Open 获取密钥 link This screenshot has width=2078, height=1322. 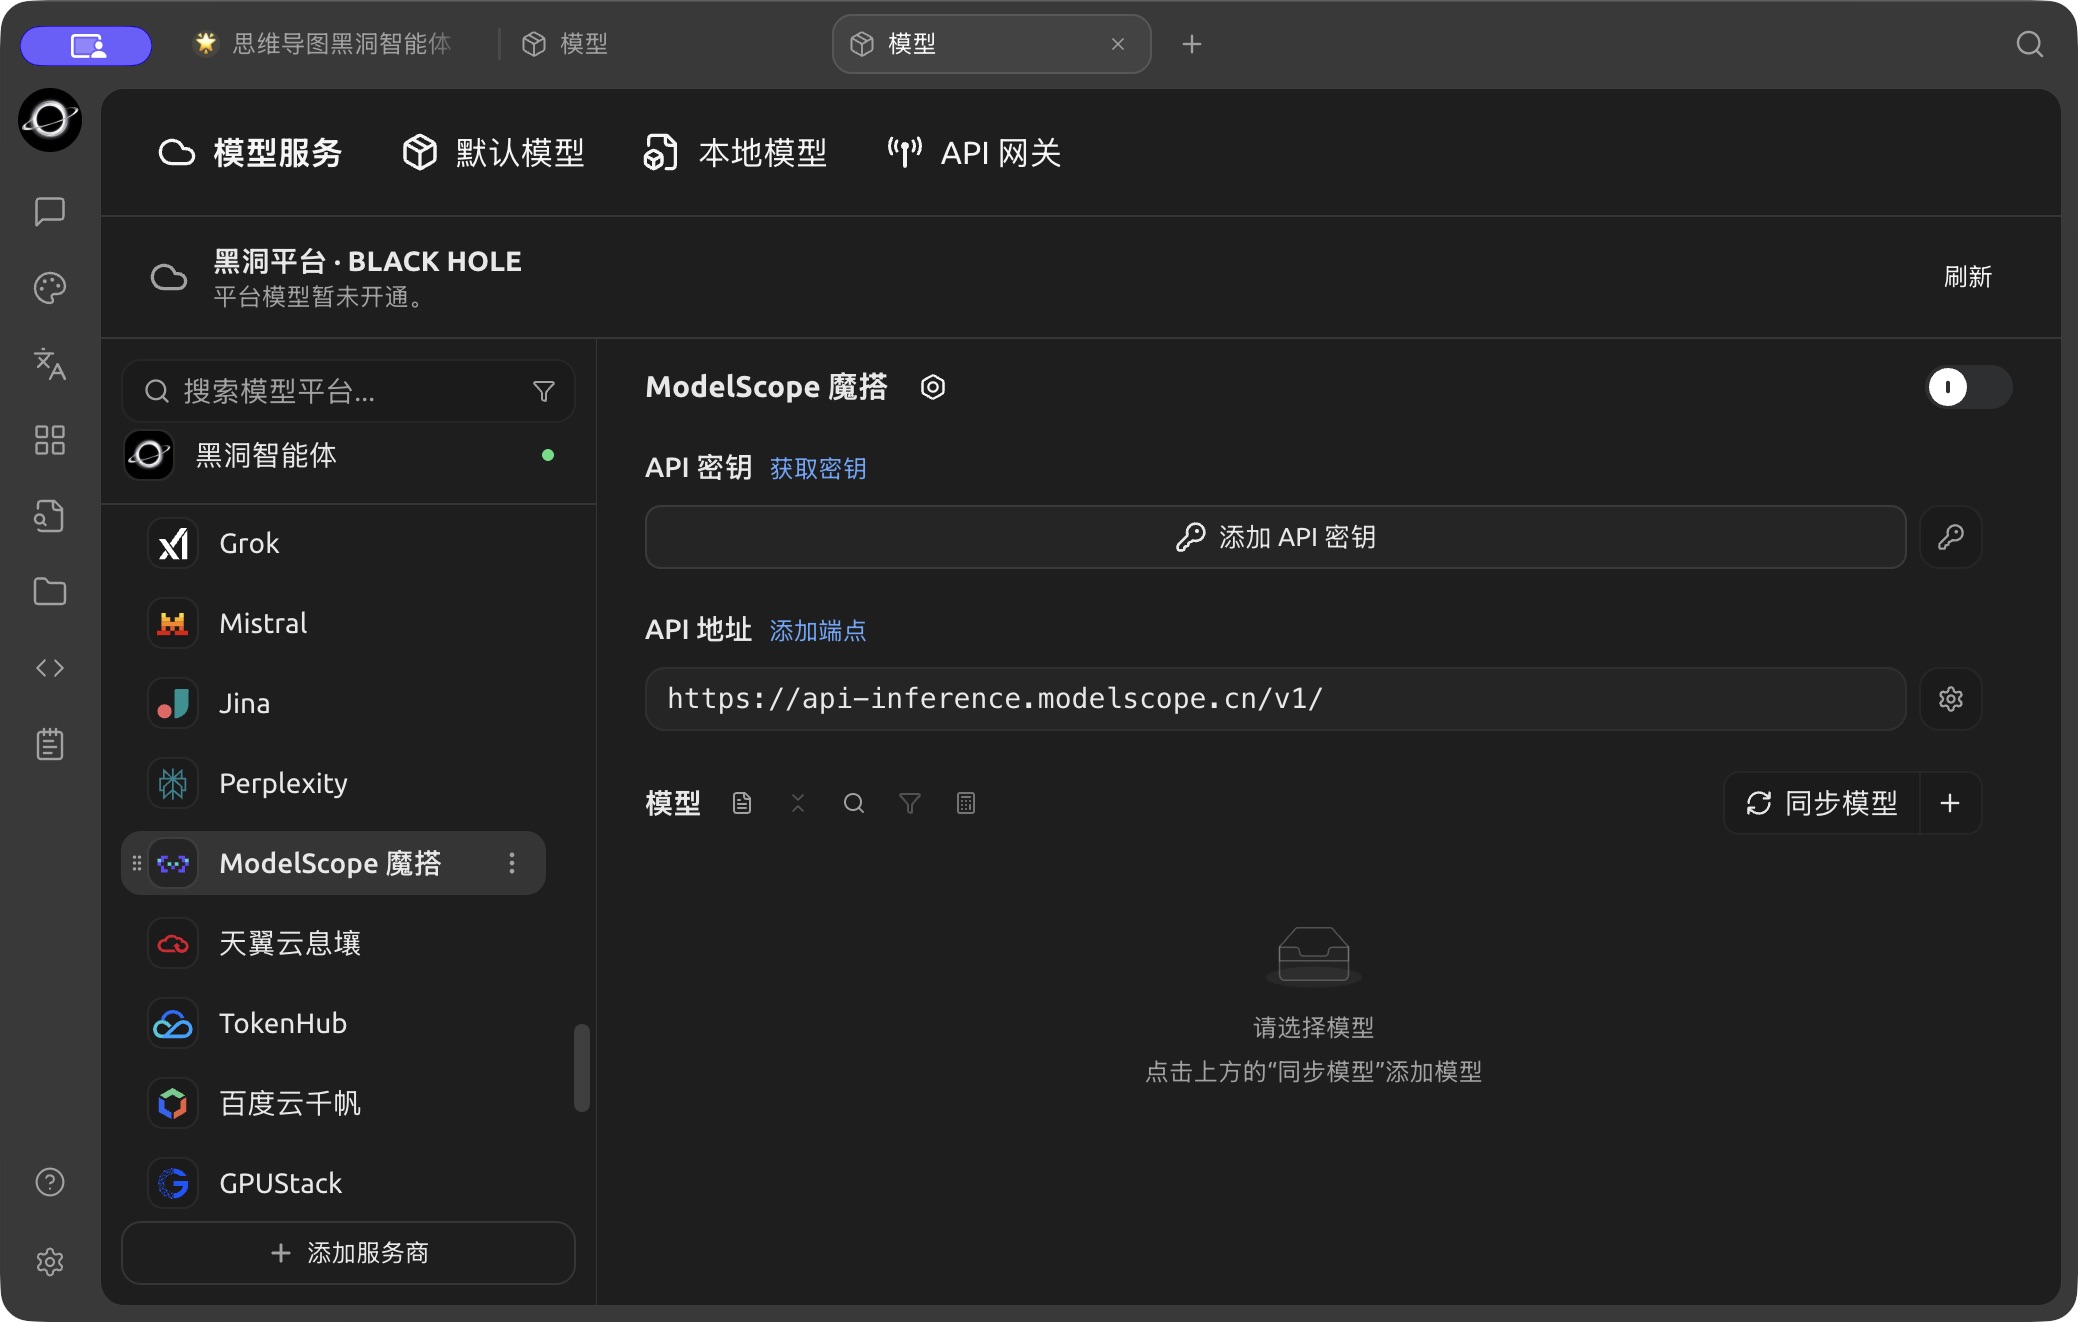click(818, 468)
